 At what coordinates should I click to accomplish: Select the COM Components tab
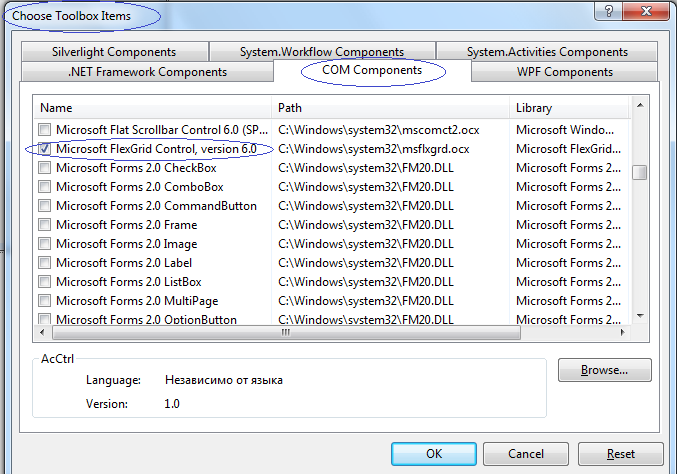point(372,70)
